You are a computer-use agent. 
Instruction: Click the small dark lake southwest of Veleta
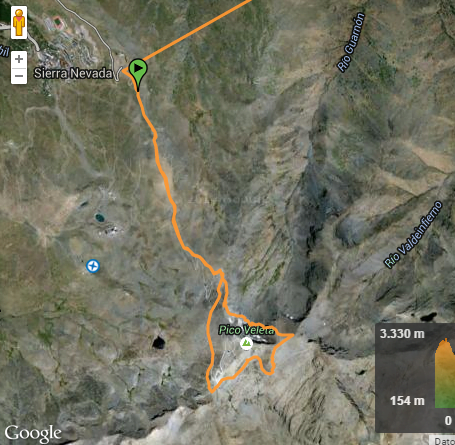158,342
